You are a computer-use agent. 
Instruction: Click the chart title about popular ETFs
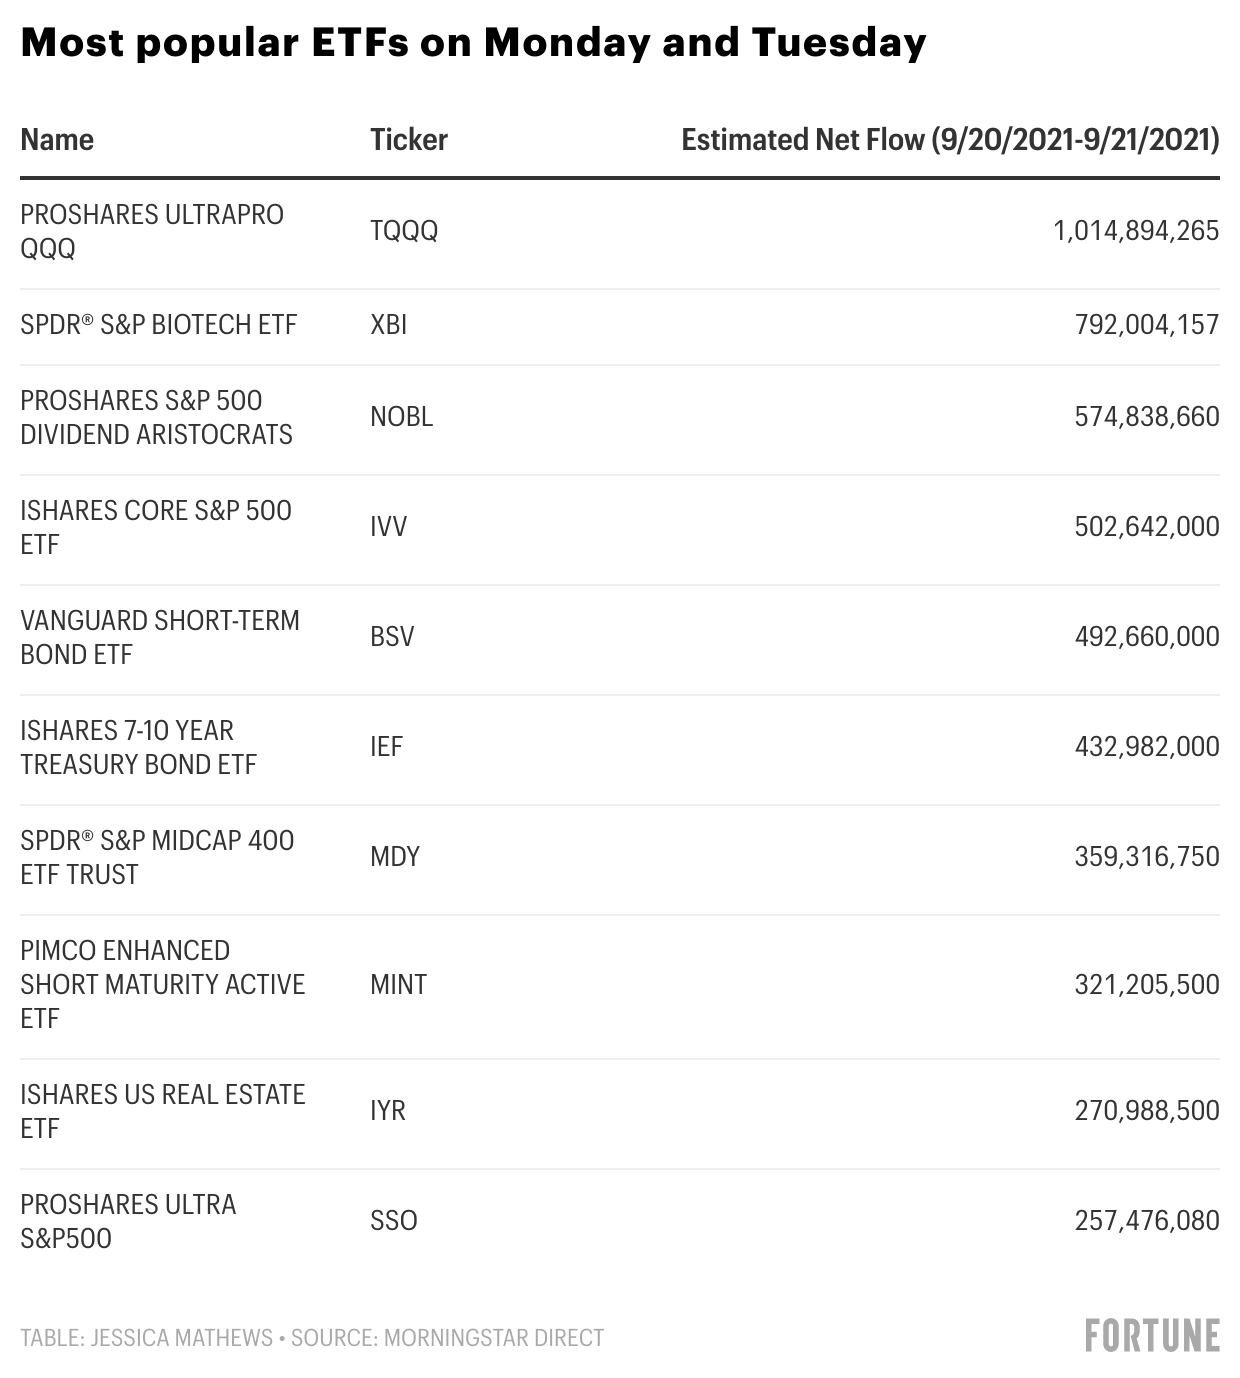(473, 43)
